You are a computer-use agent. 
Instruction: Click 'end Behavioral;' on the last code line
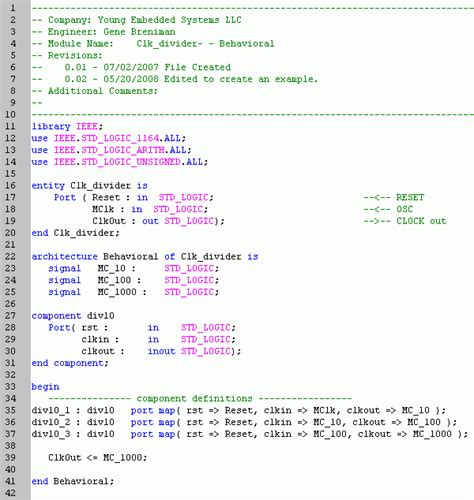coord(73,481)
